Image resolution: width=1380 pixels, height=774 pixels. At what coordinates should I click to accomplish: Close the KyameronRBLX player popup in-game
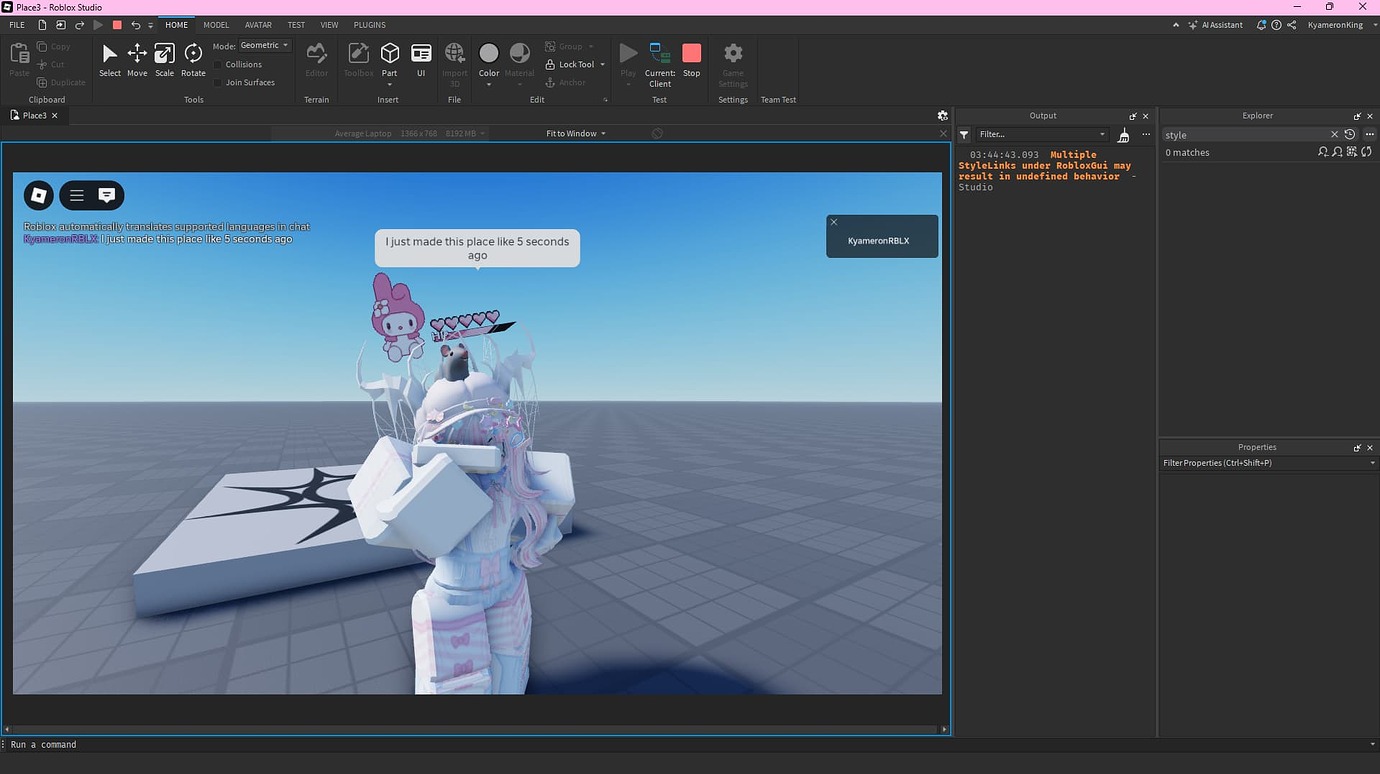[833, 222]
